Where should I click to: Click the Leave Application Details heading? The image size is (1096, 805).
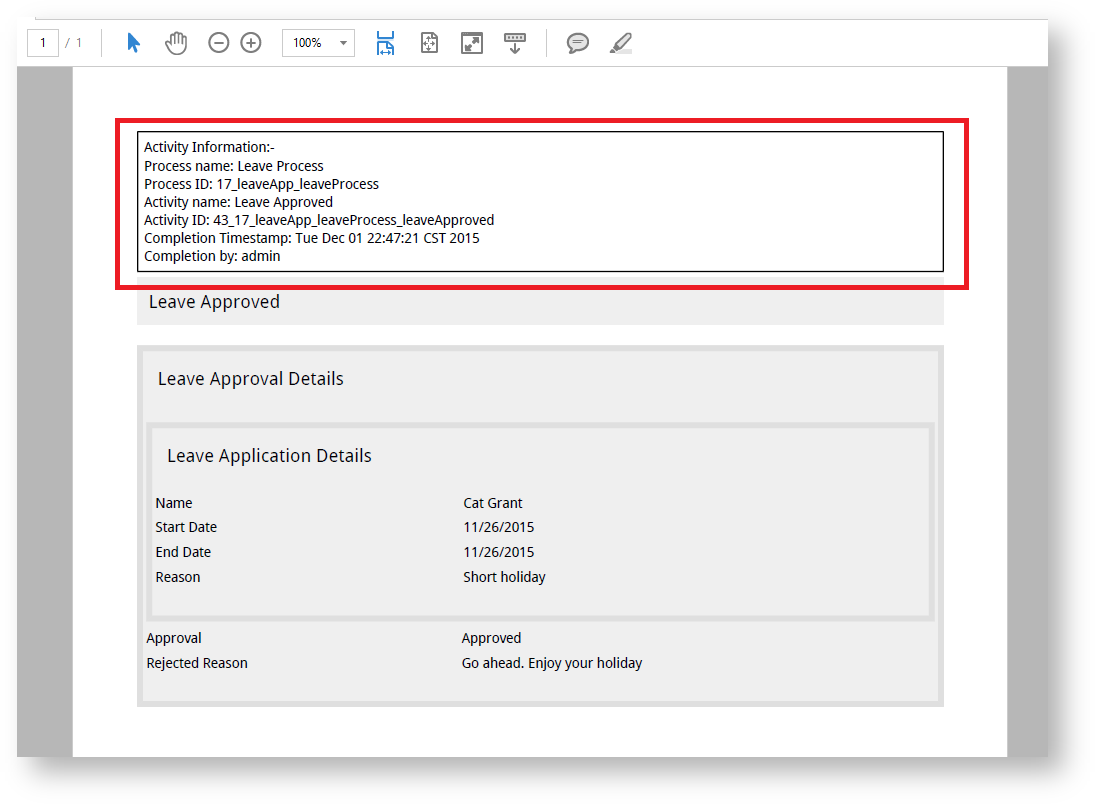(x=269, y=456)
